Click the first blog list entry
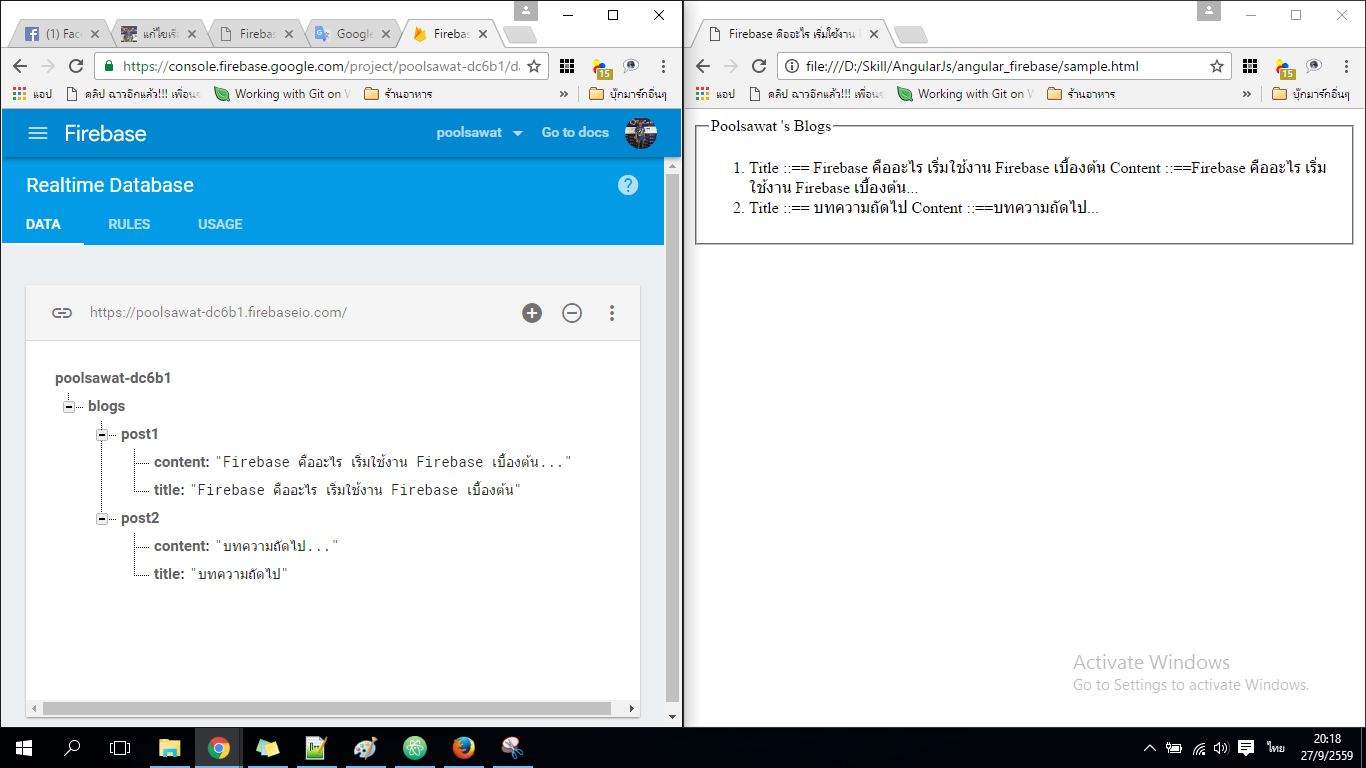 click(x=1038, y=178)
